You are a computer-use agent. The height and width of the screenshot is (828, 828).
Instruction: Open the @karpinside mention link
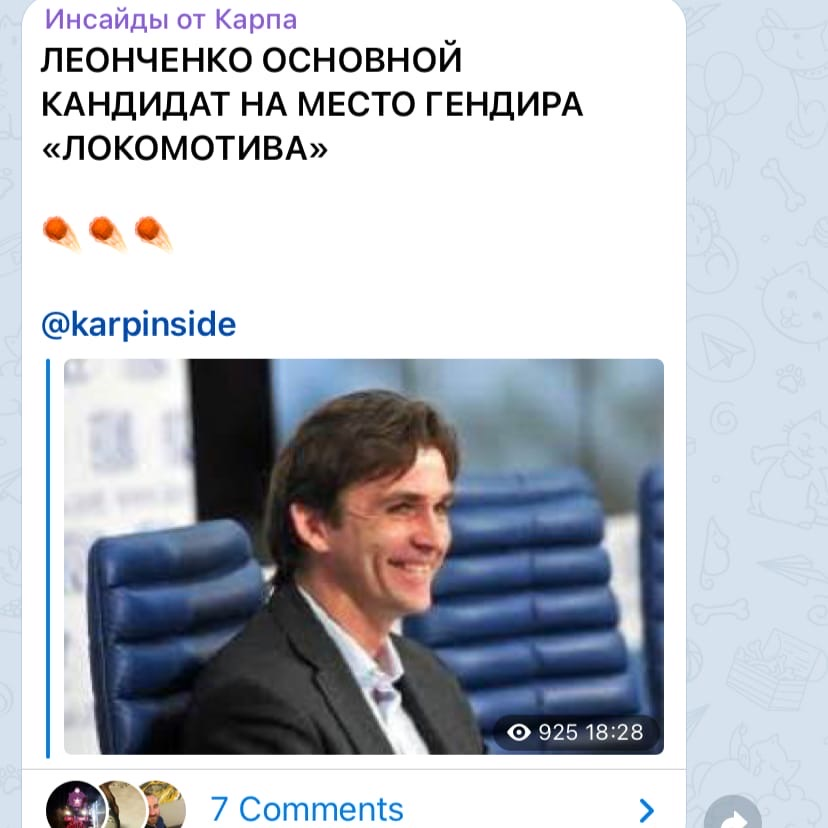tap(139, 324)
